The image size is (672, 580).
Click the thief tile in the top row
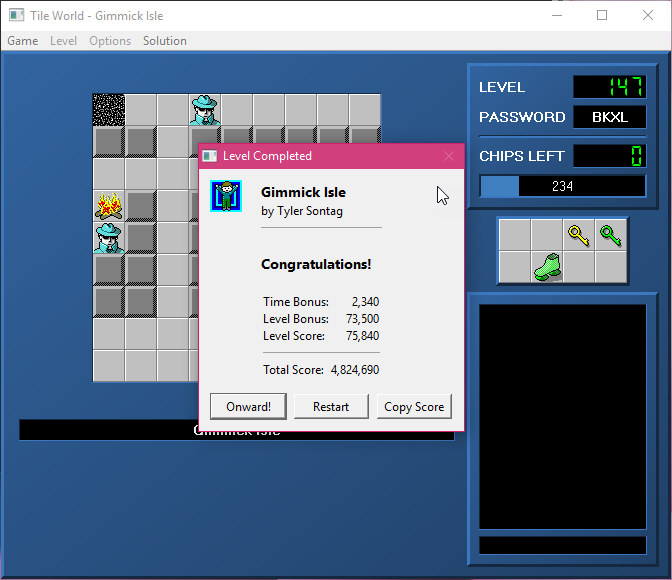point(205,110)
